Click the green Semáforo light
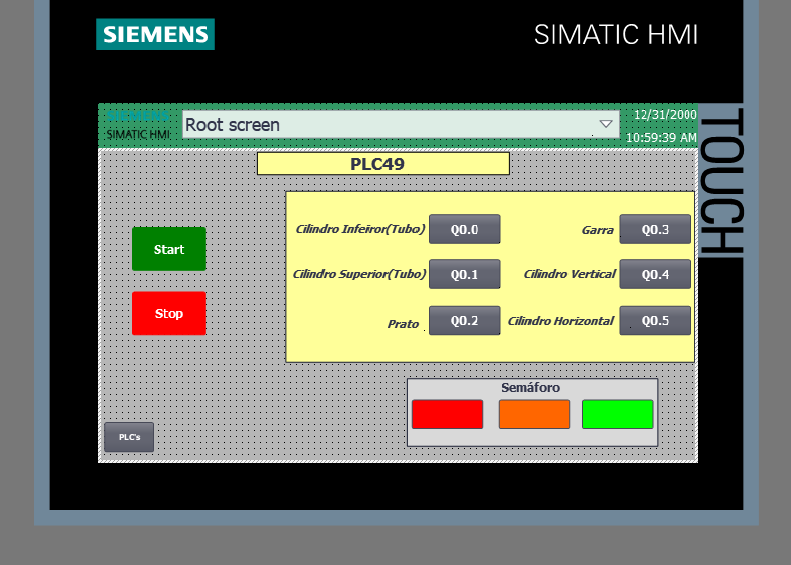Viewport: 791px width, 565px height. pos(617,414)
